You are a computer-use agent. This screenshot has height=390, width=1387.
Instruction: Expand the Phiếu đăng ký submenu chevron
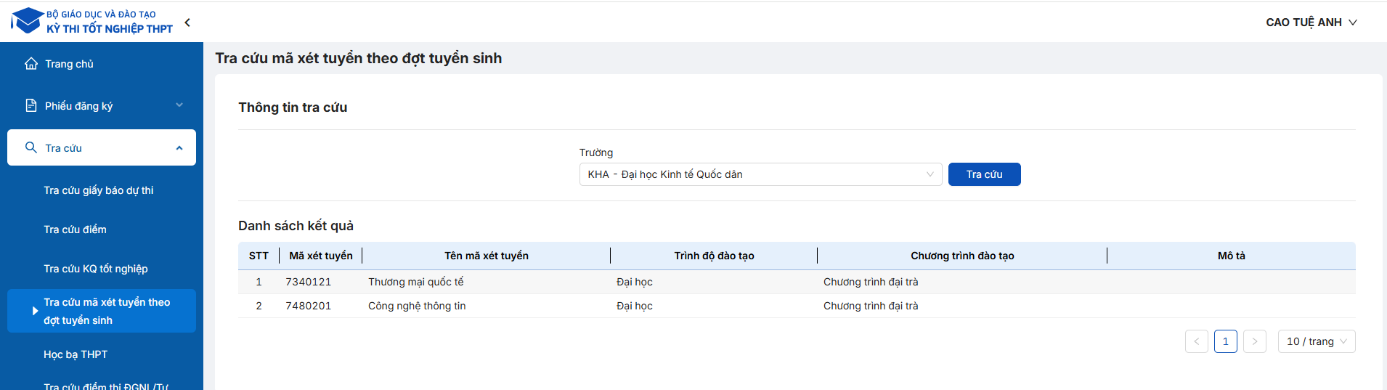(179, 105)
